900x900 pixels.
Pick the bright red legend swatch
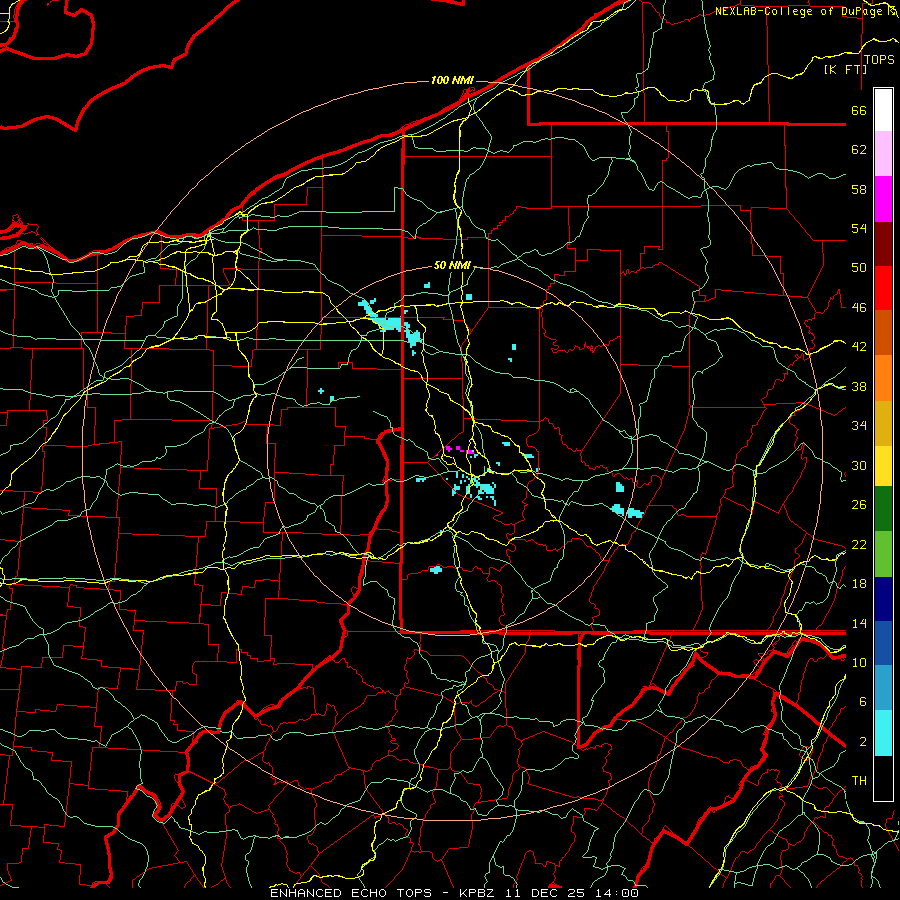tap(883, 288)
